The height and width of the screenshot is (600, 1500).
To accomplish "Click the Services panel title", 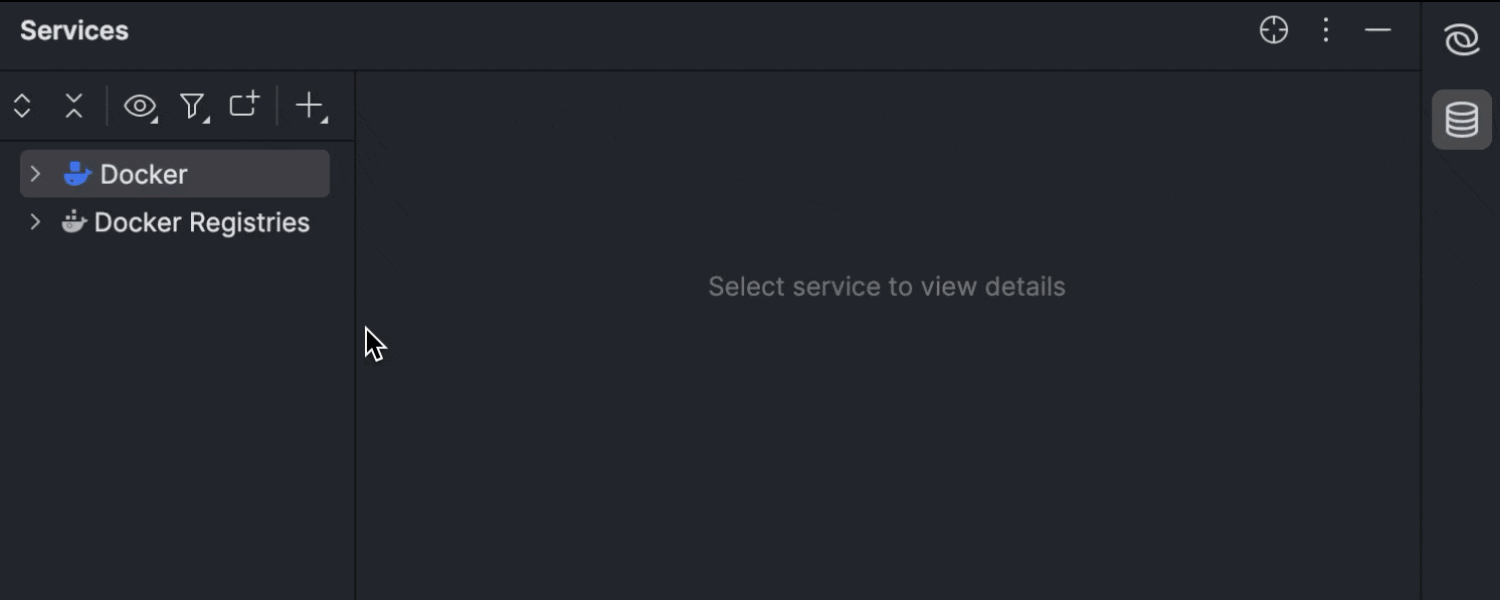I will point(74,31).
